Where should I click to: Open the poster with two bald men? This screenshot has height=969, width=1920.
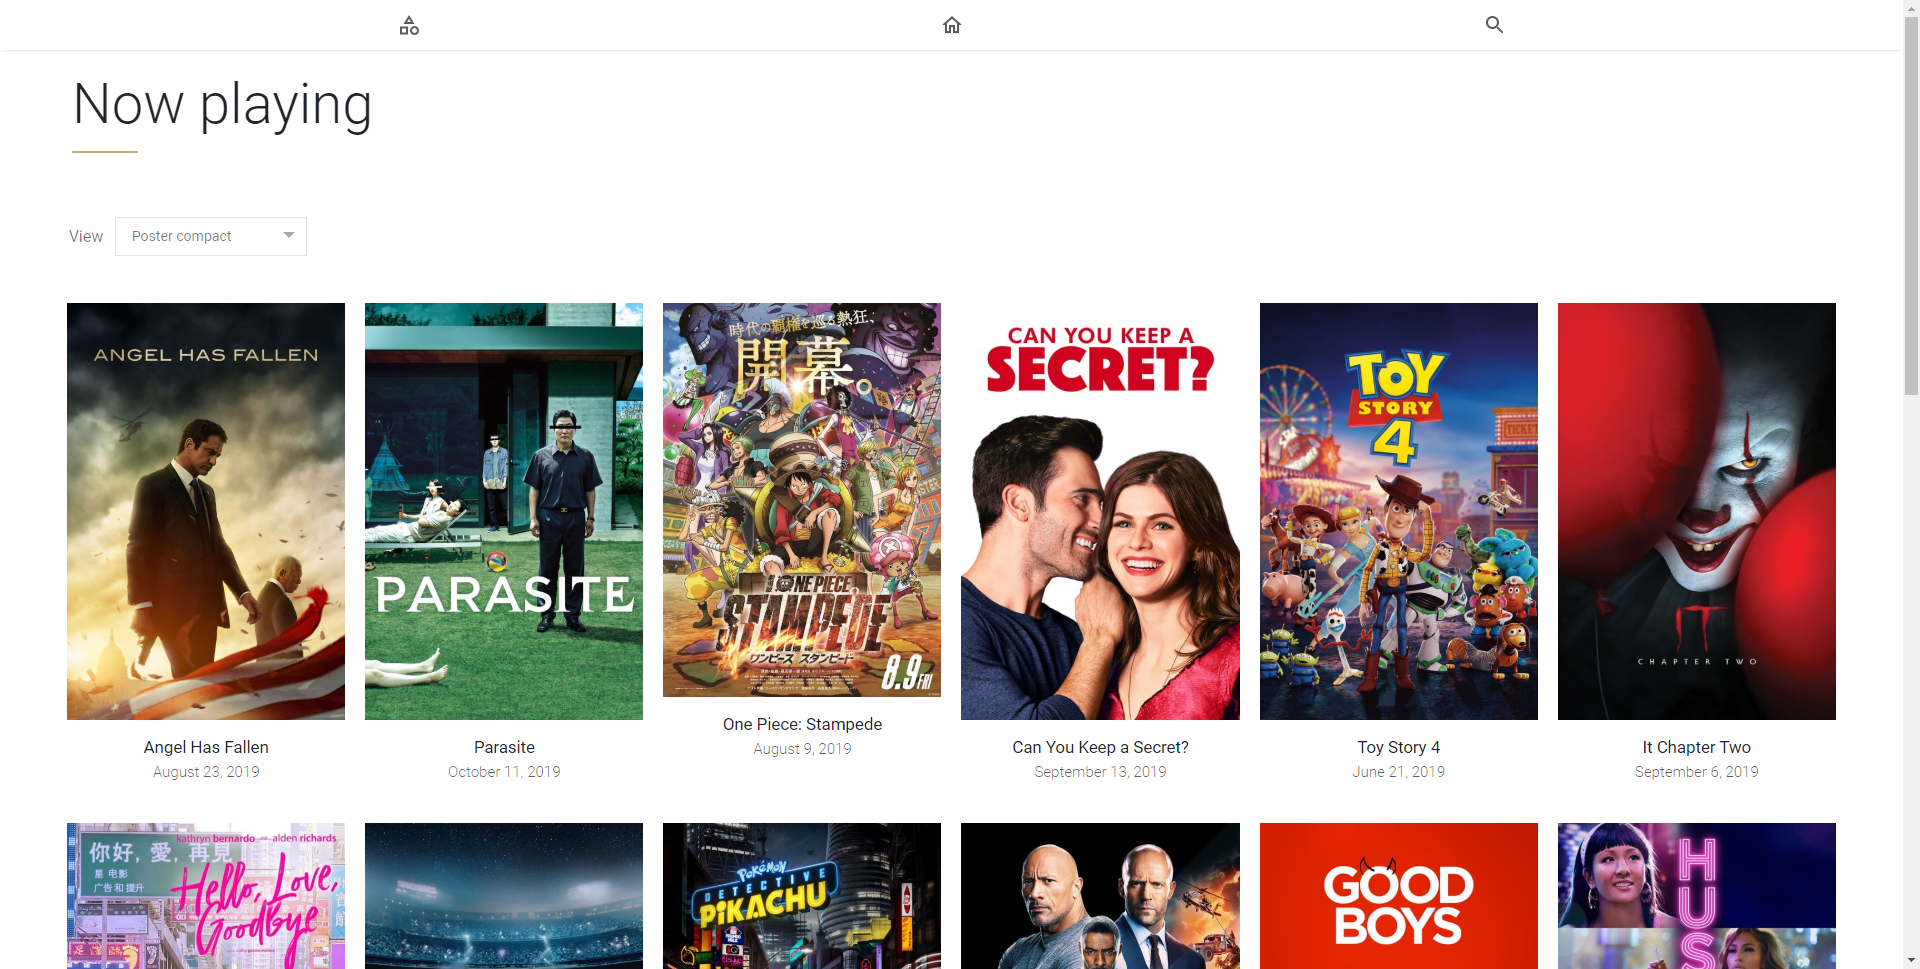[1100, 896]
